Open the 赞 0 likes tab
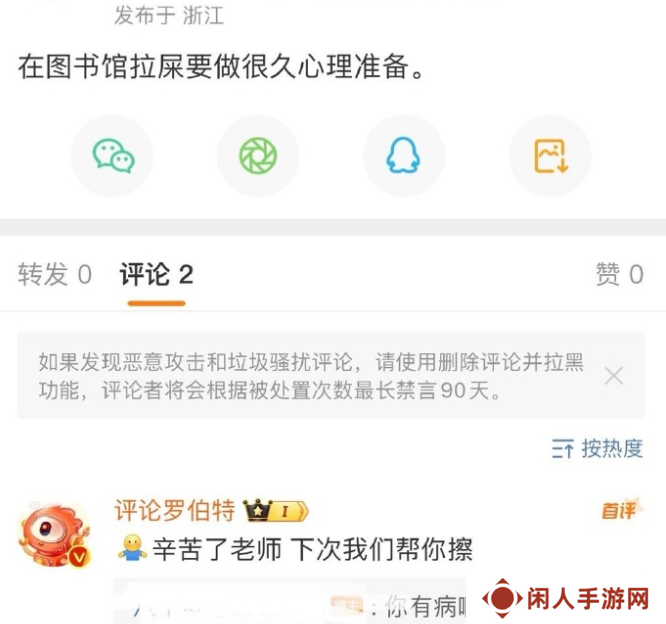This screenshot has width=666, height=624. (x=620, y=274)
